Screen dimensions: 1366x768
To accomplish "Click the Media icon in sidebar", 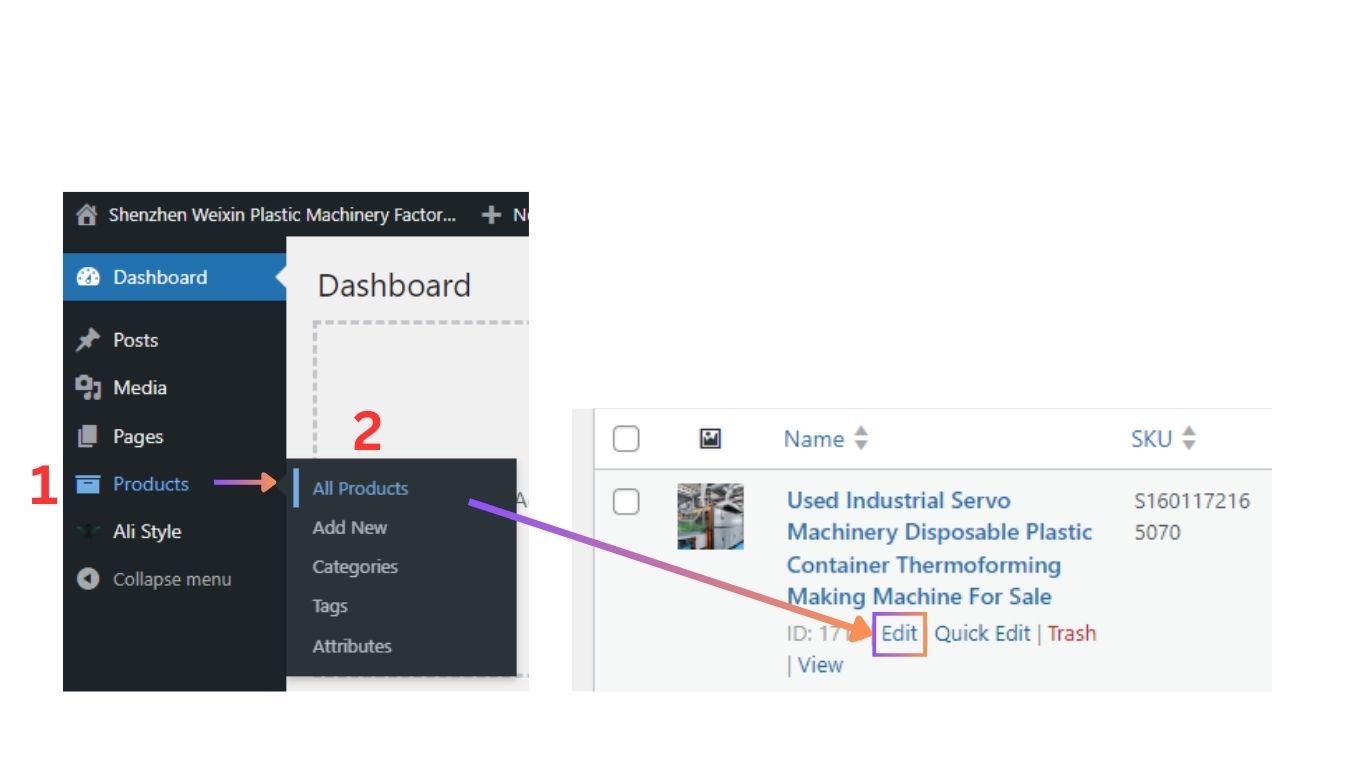I will (x=88, y=388).
